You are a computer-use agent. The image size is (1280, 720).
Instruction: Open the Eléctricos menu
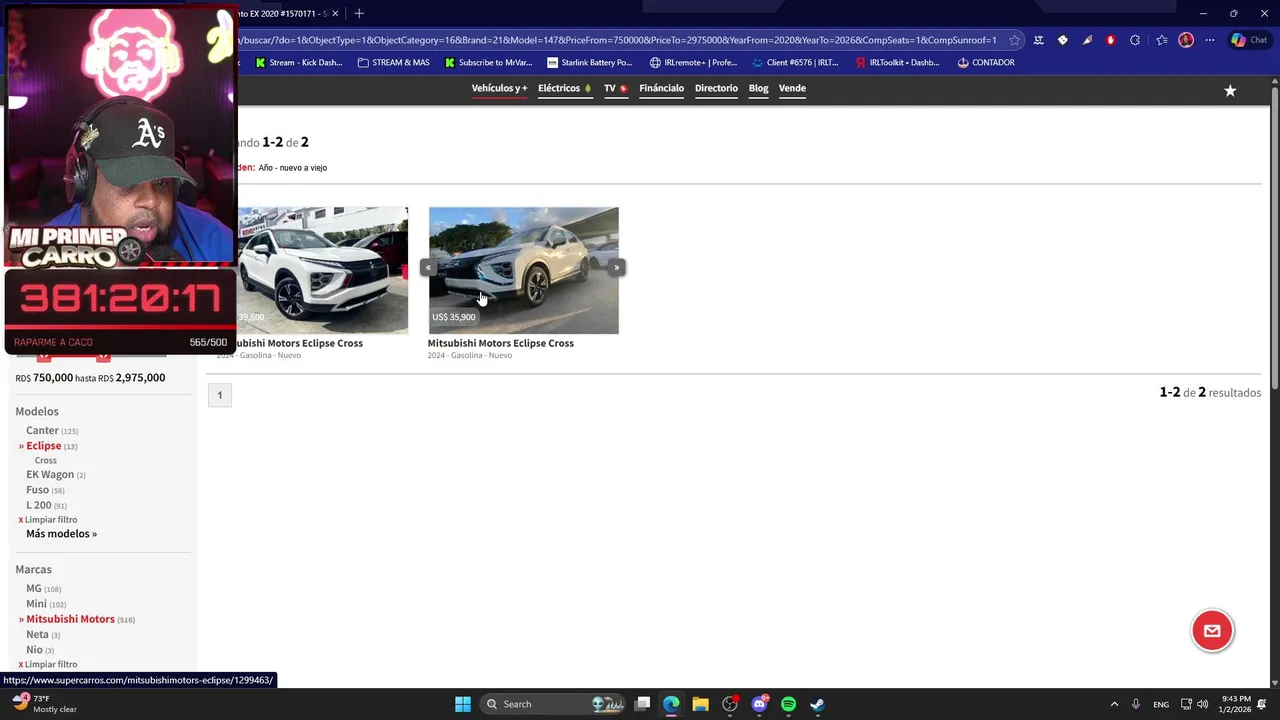[564, 88]
